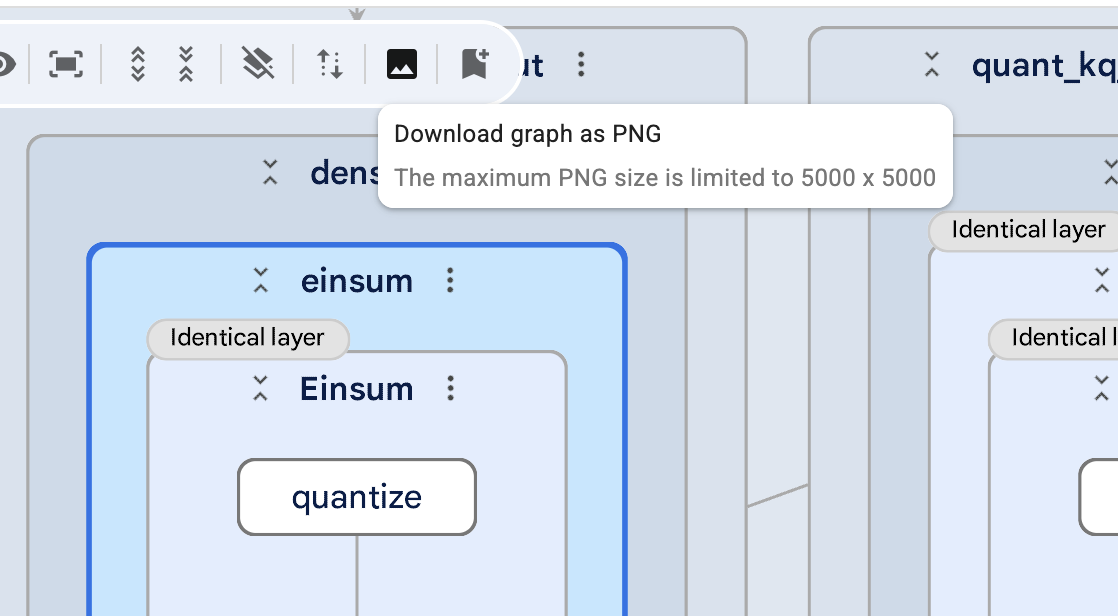Click the add bookmark icon
This screenshot has height=616, width=1118.
[x=474, y=65]
